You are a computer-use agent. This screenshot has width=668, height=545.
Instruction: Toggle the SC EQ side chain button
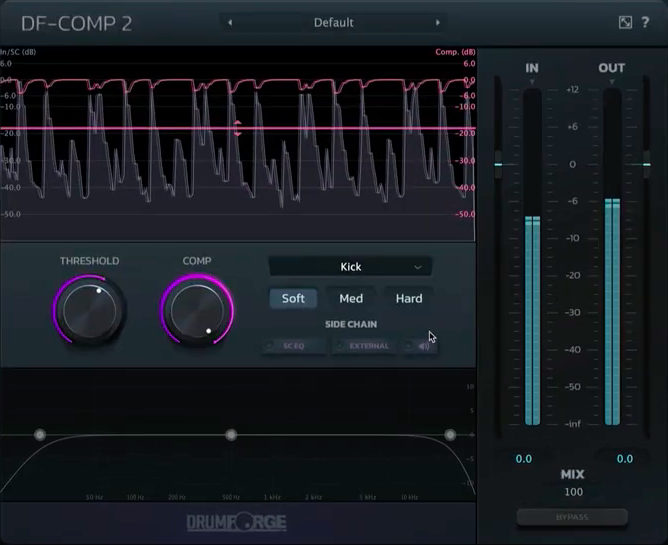[294, 346]
